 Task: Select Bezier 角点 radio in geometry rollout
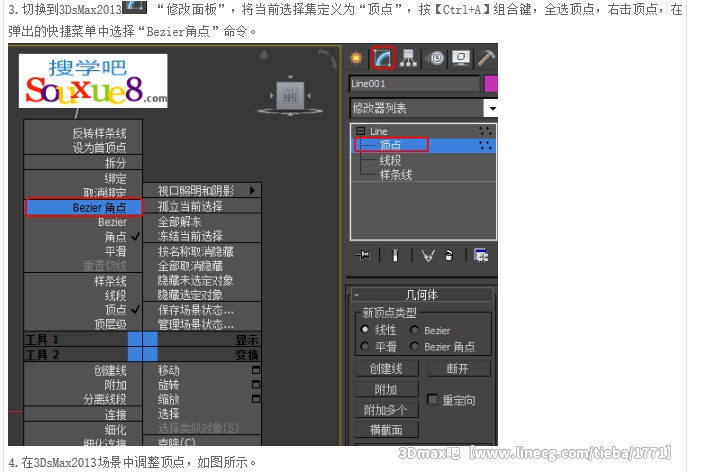414,346
